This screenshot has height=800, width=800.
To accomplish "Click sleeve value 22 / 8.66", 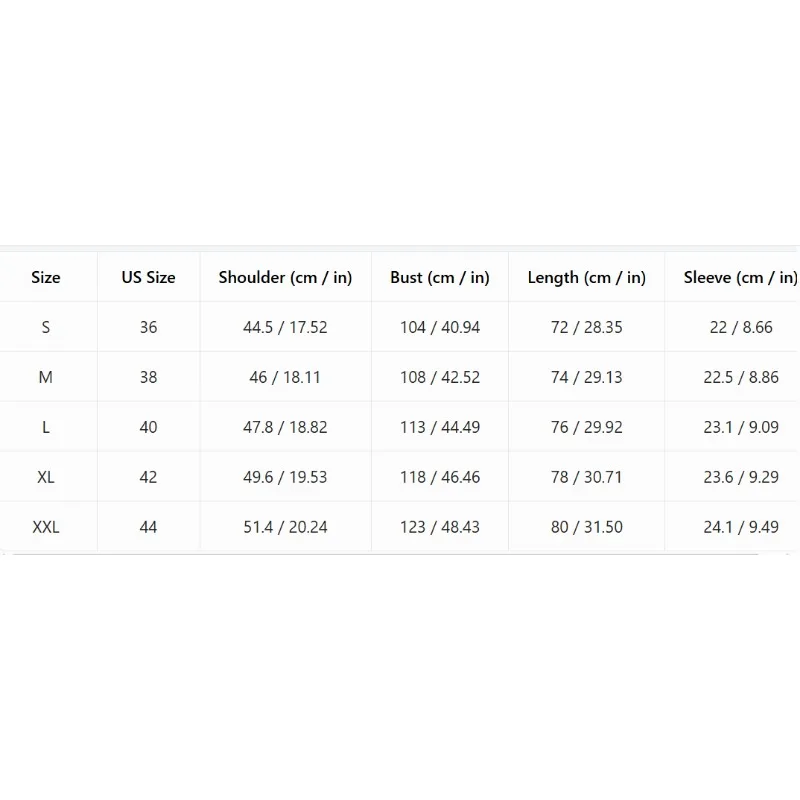I will [741, 327].
